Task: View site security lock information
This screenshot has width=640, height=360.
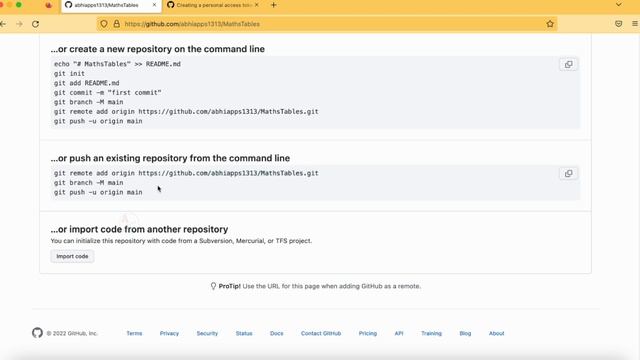Action: (117, 24)
